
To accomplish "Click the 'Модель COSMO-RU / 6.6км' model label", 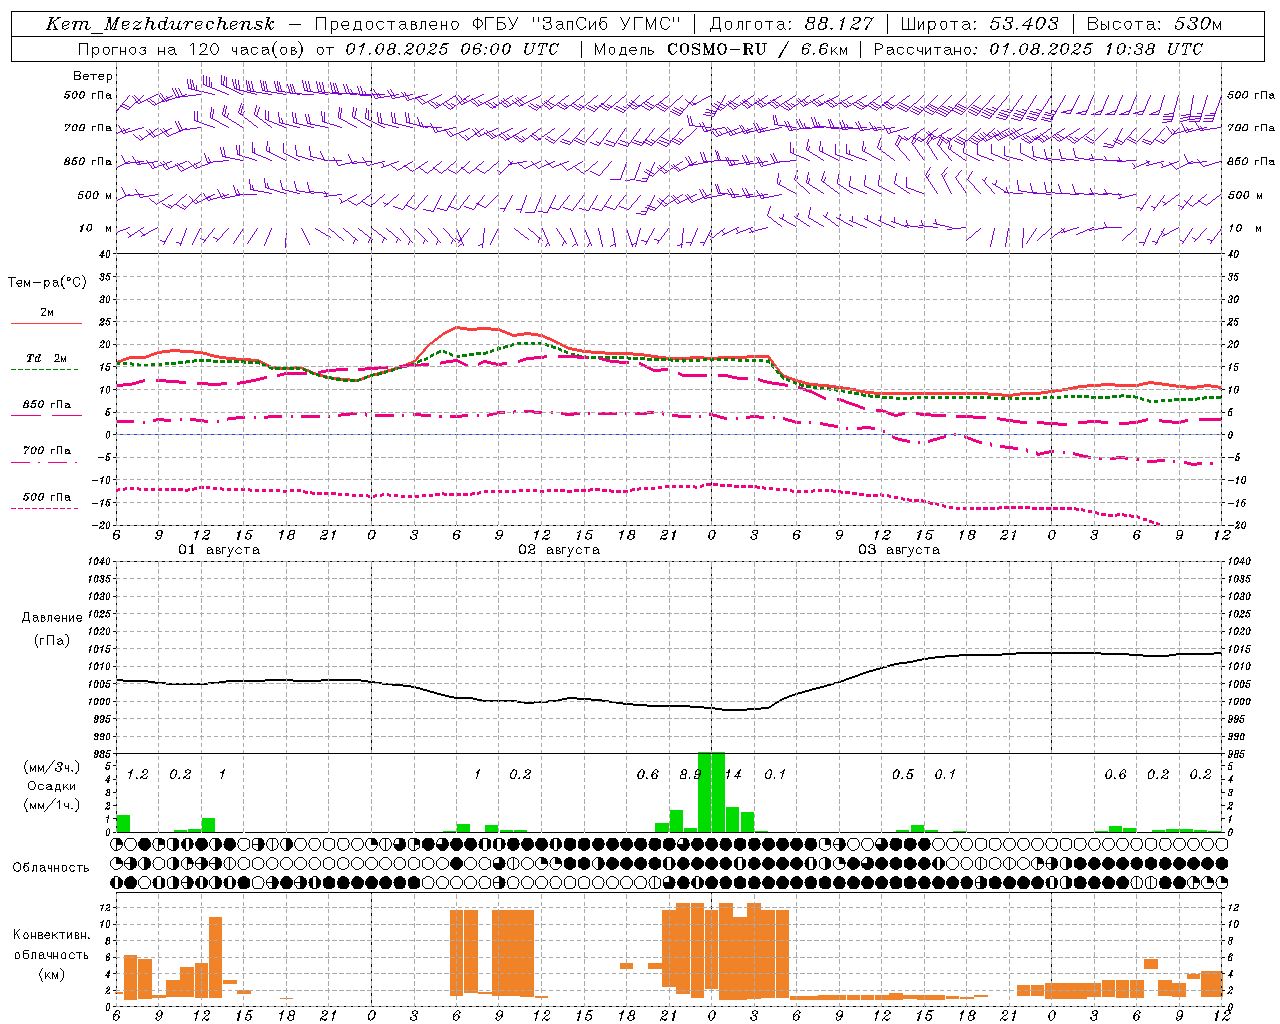I will (x=720, y=49).
